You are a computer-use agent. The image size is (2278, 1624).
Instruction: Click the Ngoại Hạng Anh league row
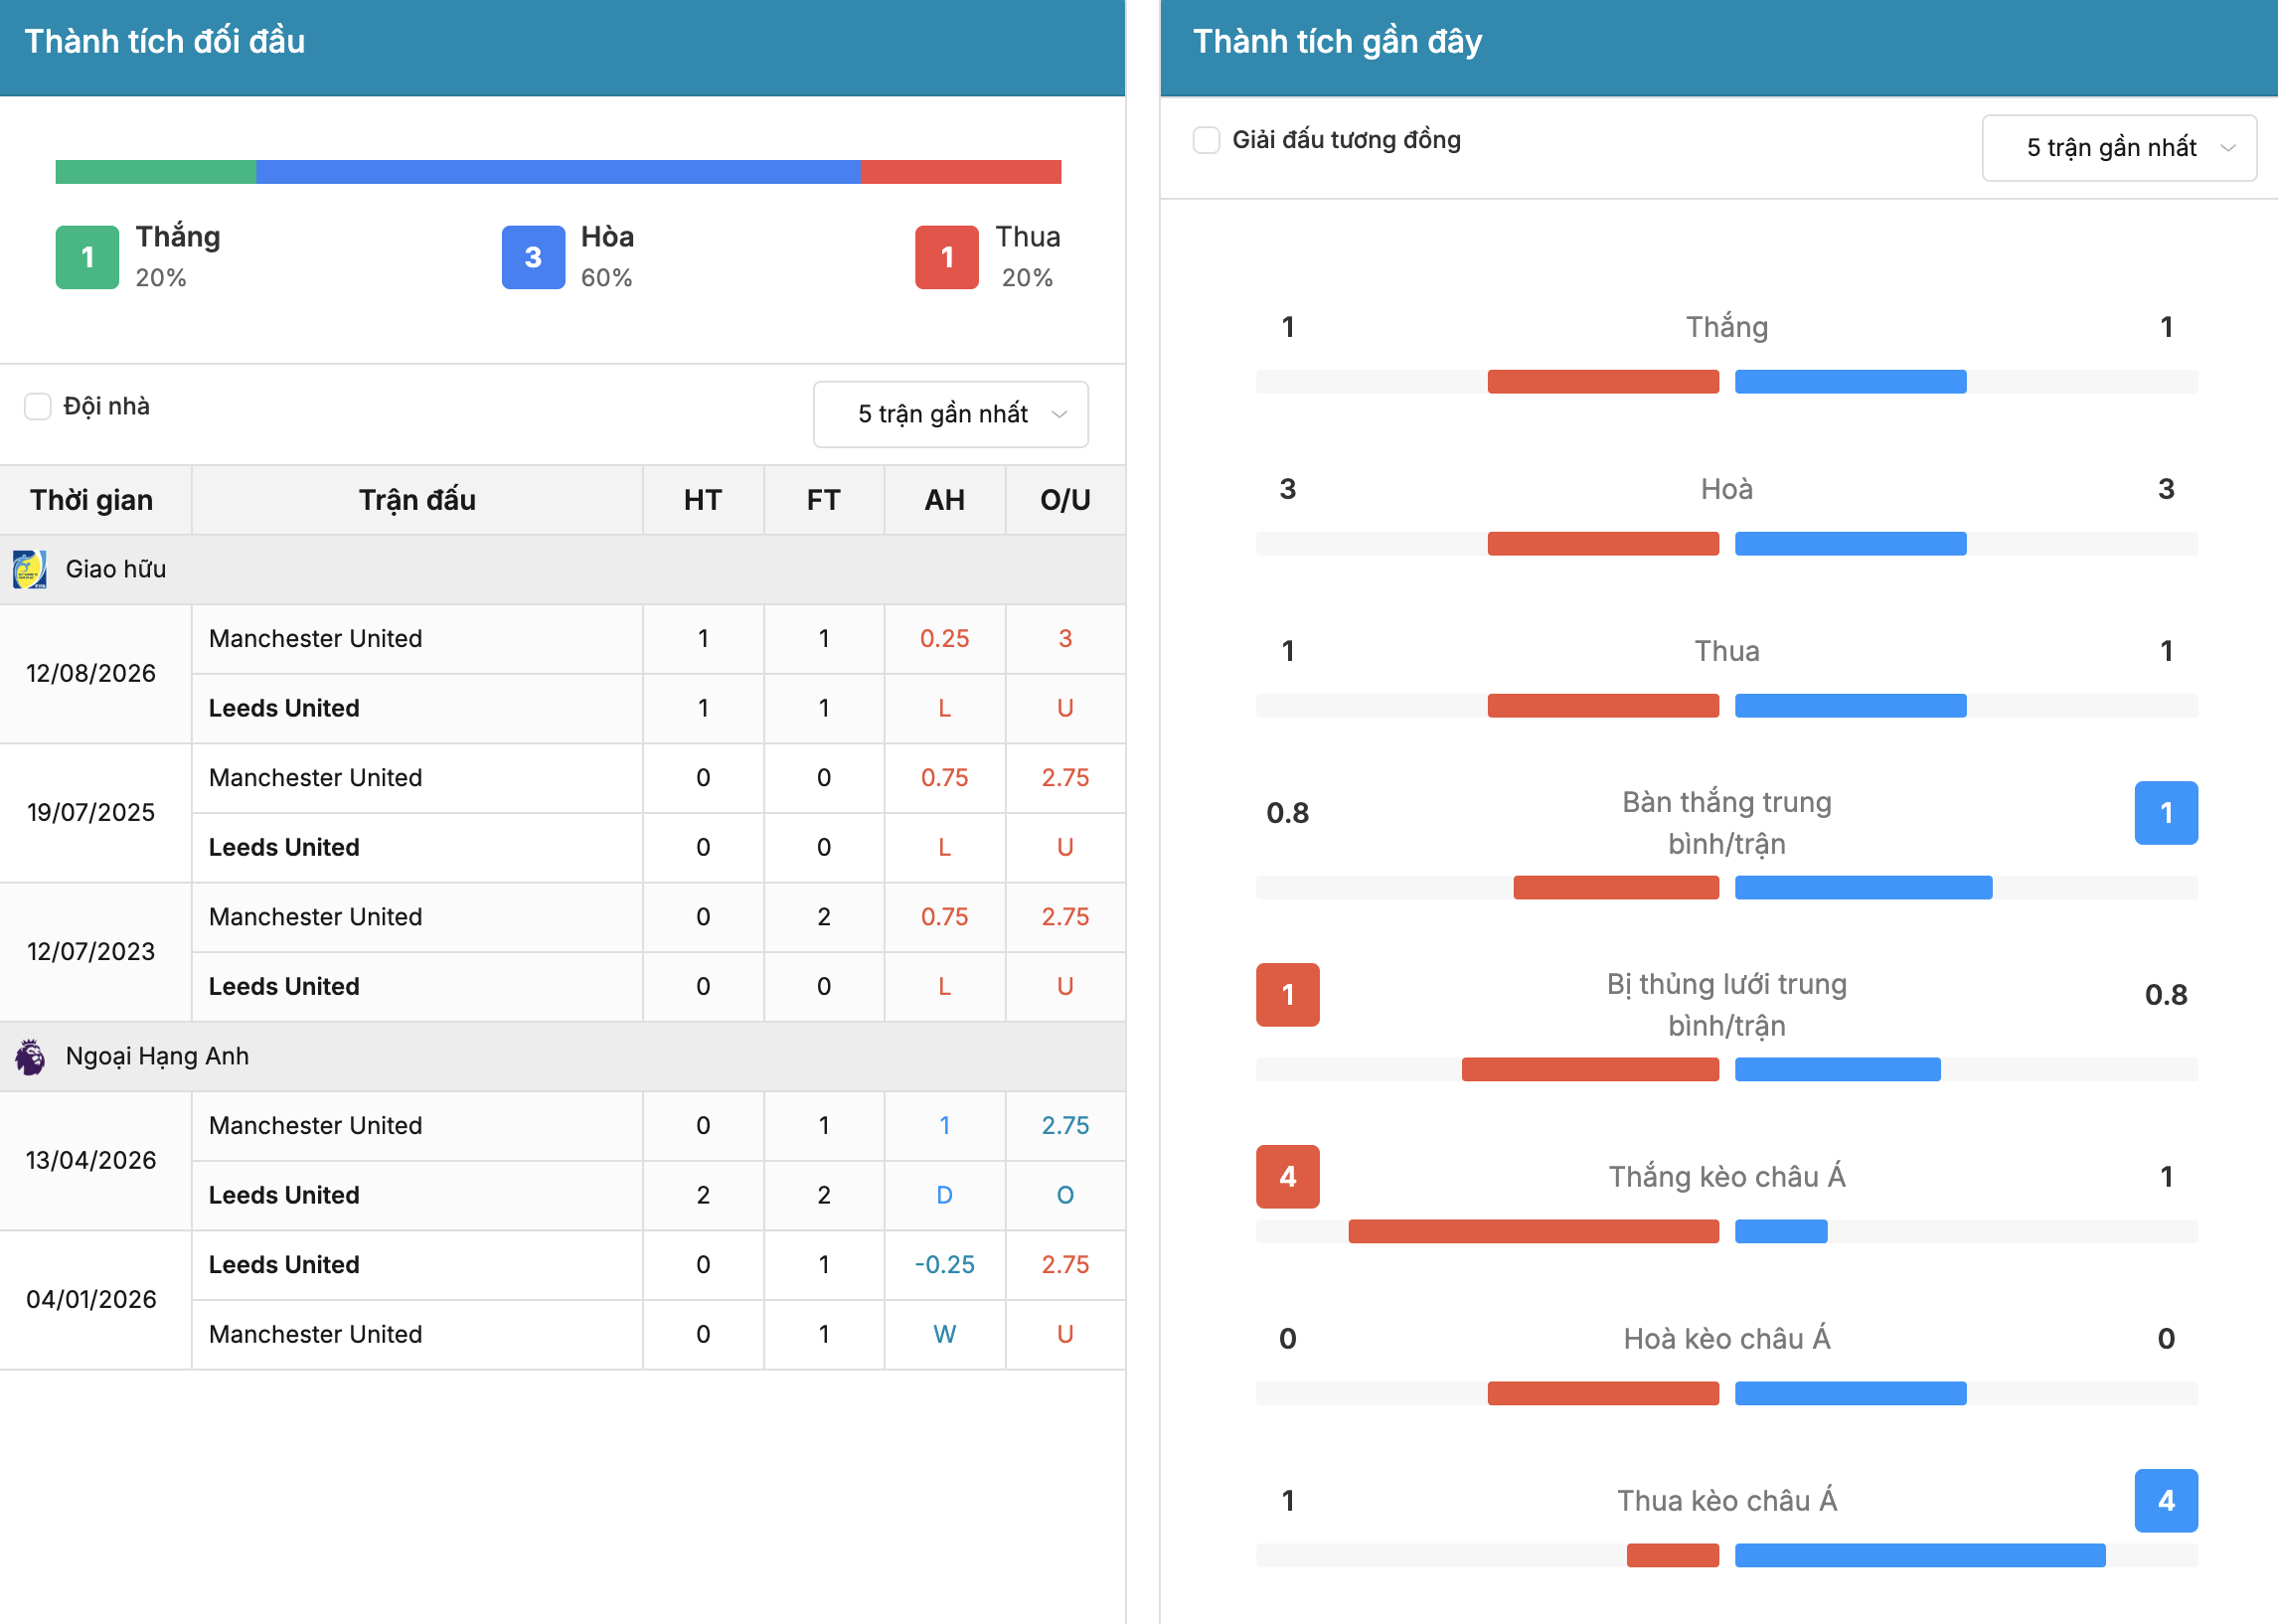pos(562,1056)
